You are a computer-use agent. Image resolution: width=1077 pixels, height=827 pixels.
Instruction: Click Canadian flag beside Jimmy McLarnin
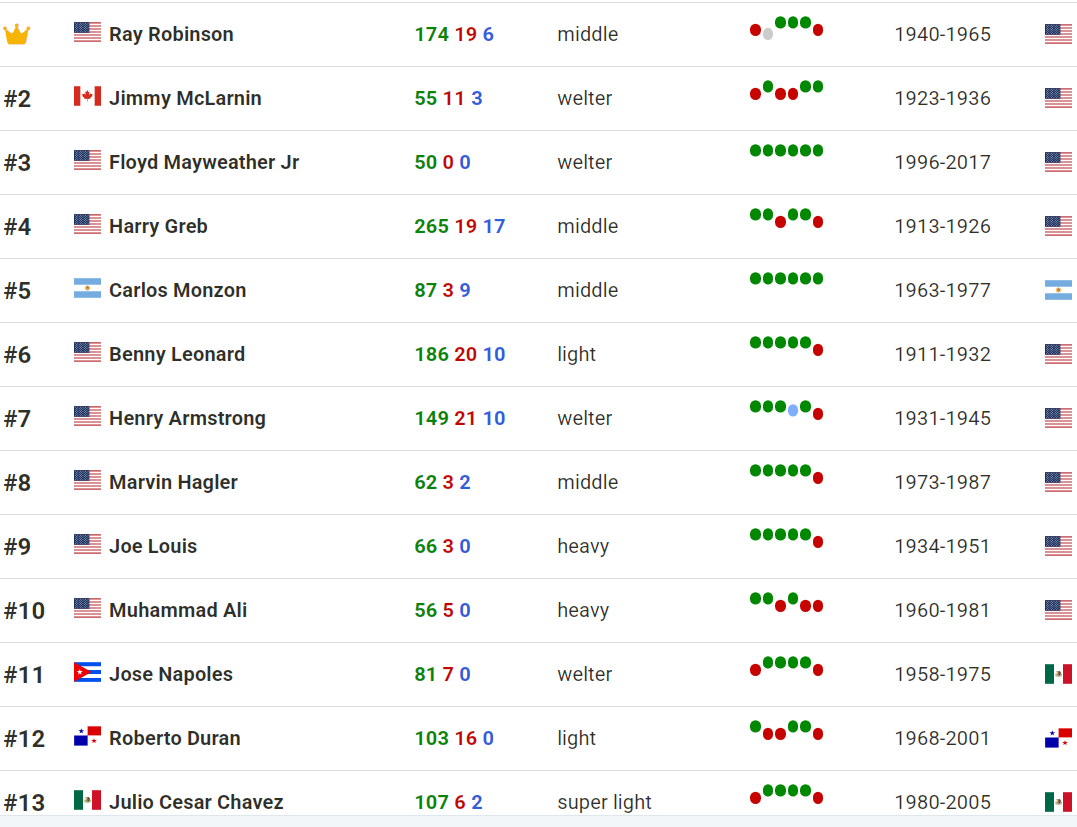pyautogui.click(x=87, y=97)
